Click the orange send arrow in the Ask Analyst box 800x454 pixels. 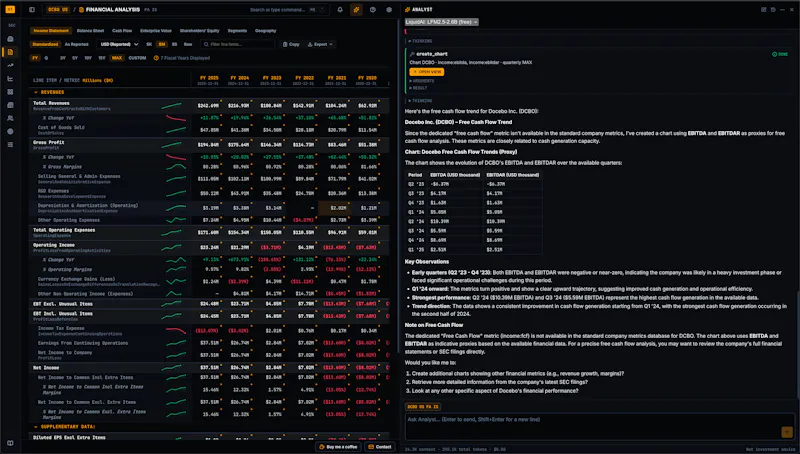pos(786,432)
